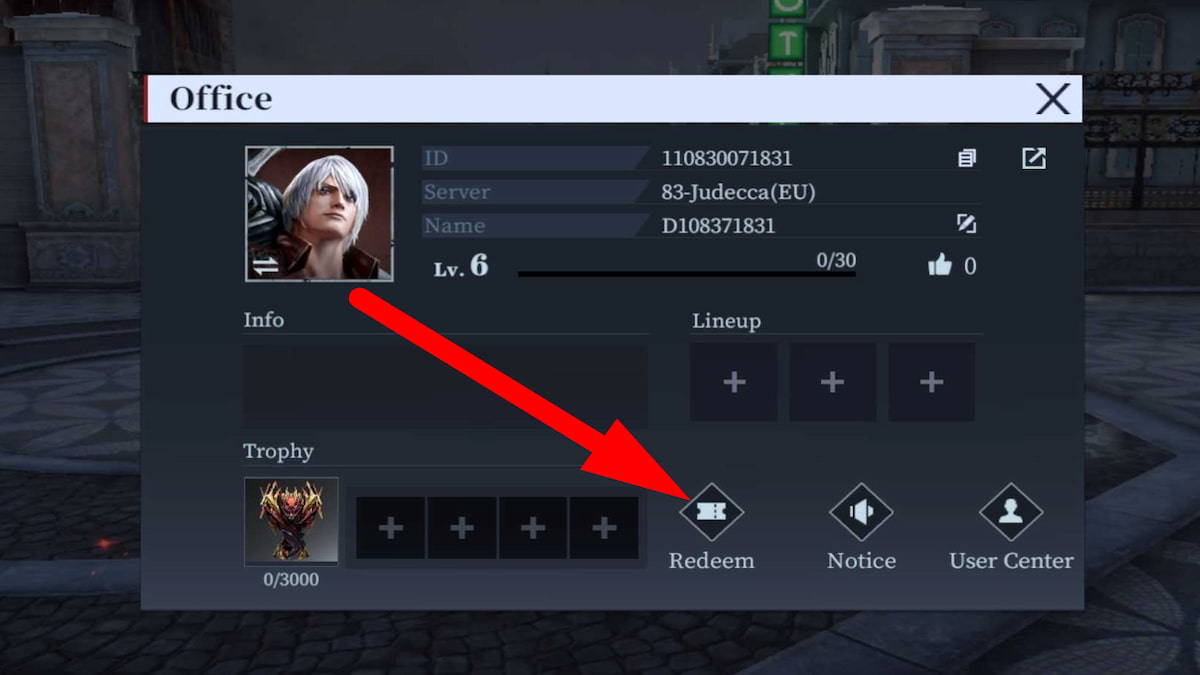Open the character portrait image
The width and height of the screenshot is (1200, 675).
[x=319, y=214]
